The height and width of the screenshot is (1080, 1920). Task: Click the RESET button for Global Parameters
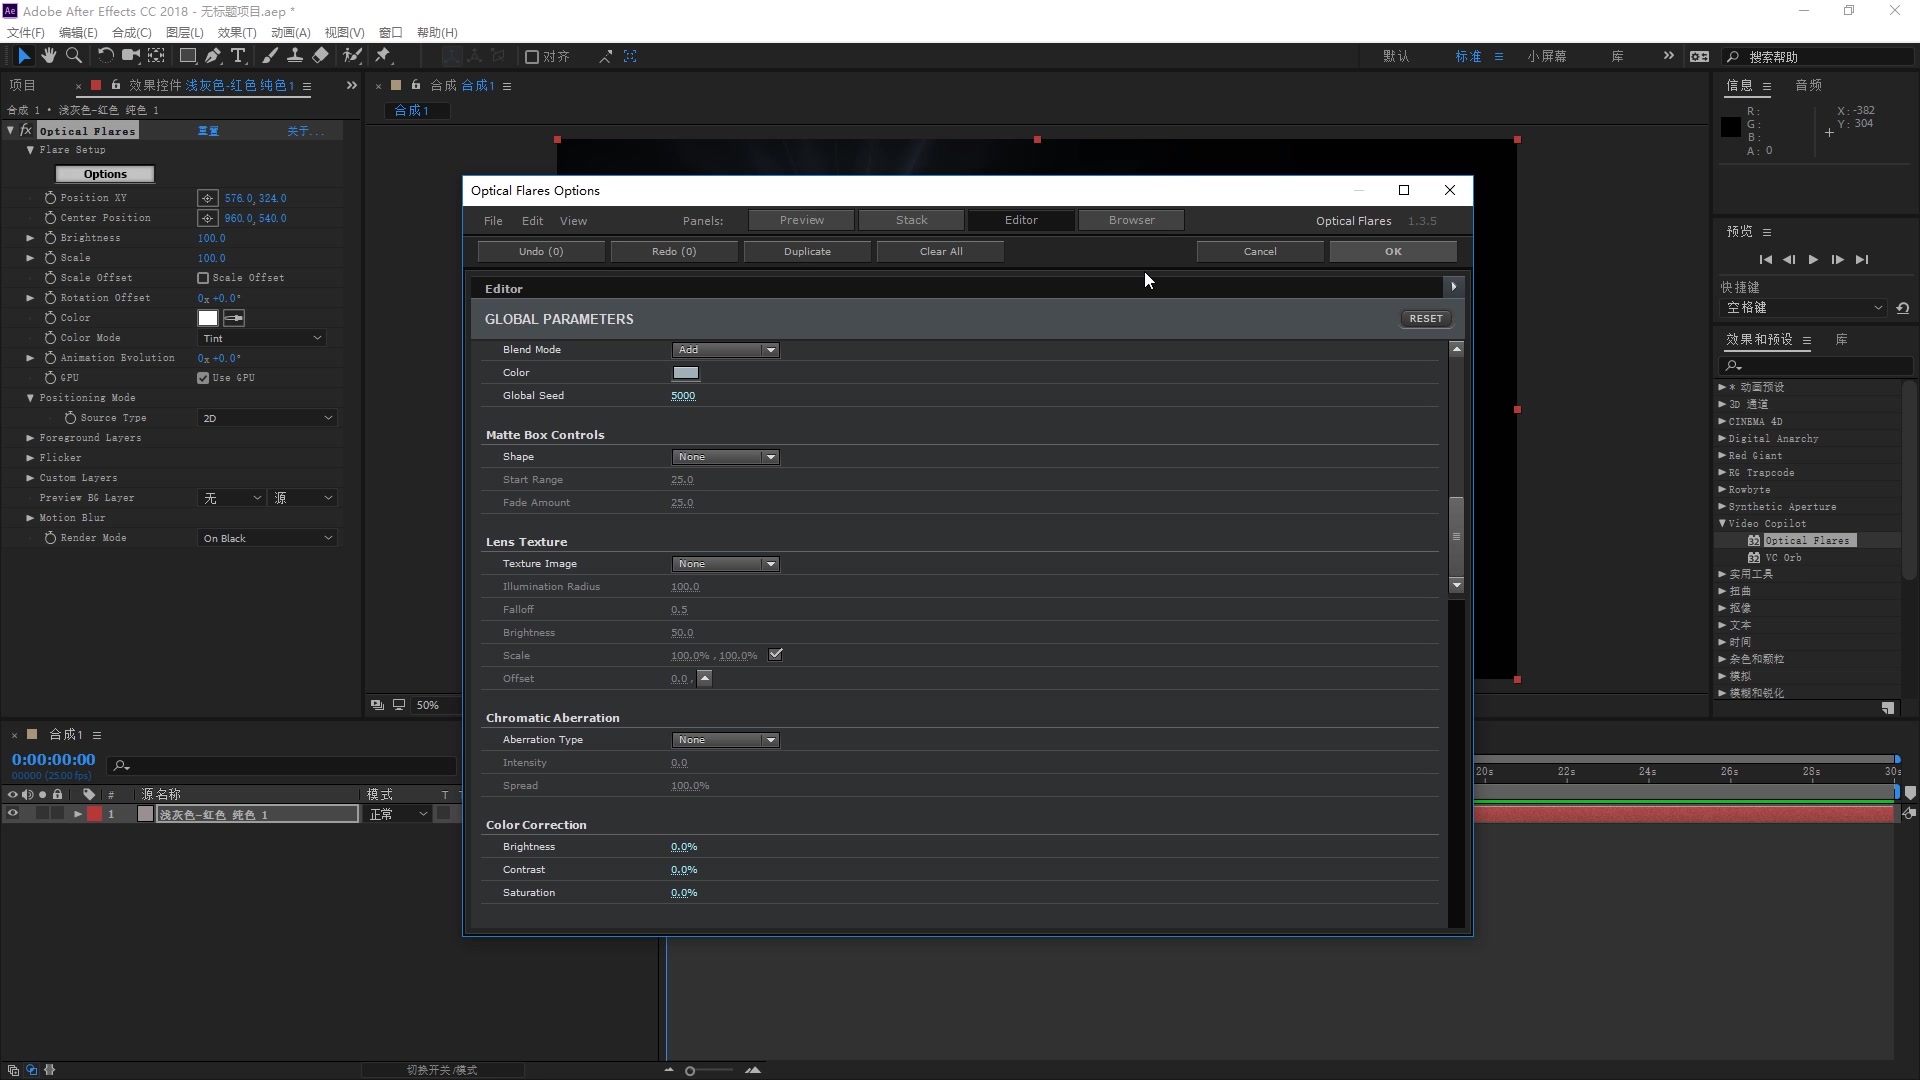pos(1425,319)
